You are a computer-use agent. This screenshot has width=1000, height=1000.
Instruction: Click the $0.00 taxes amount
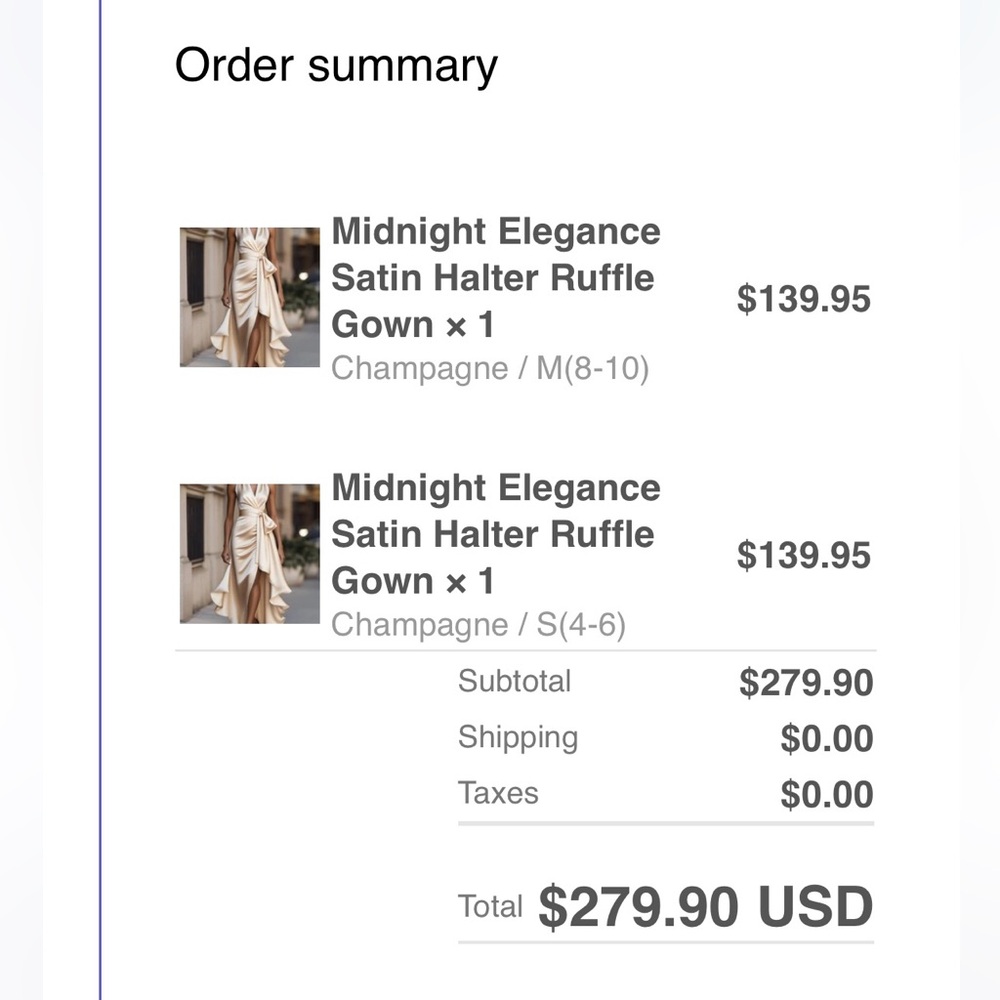tap(827, 795)
